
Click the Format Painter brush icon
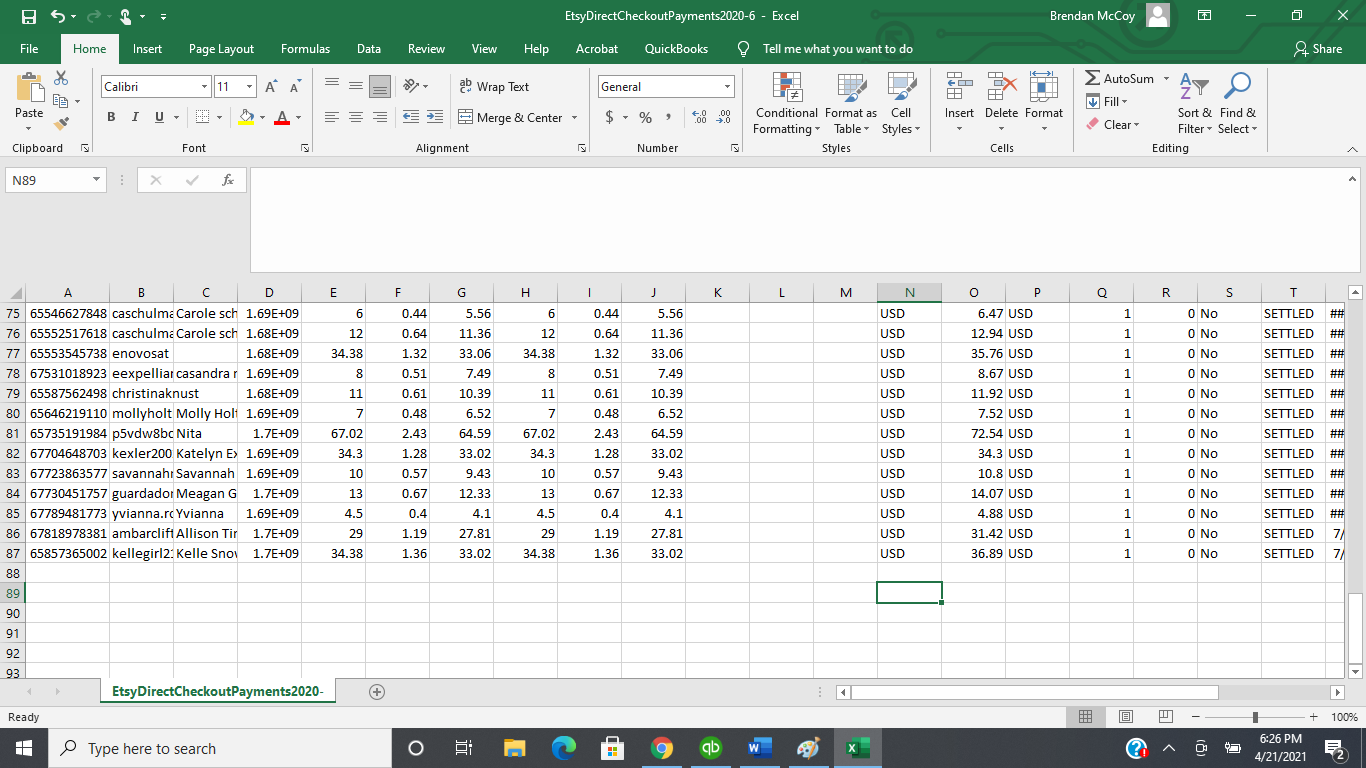pos(62,124)
